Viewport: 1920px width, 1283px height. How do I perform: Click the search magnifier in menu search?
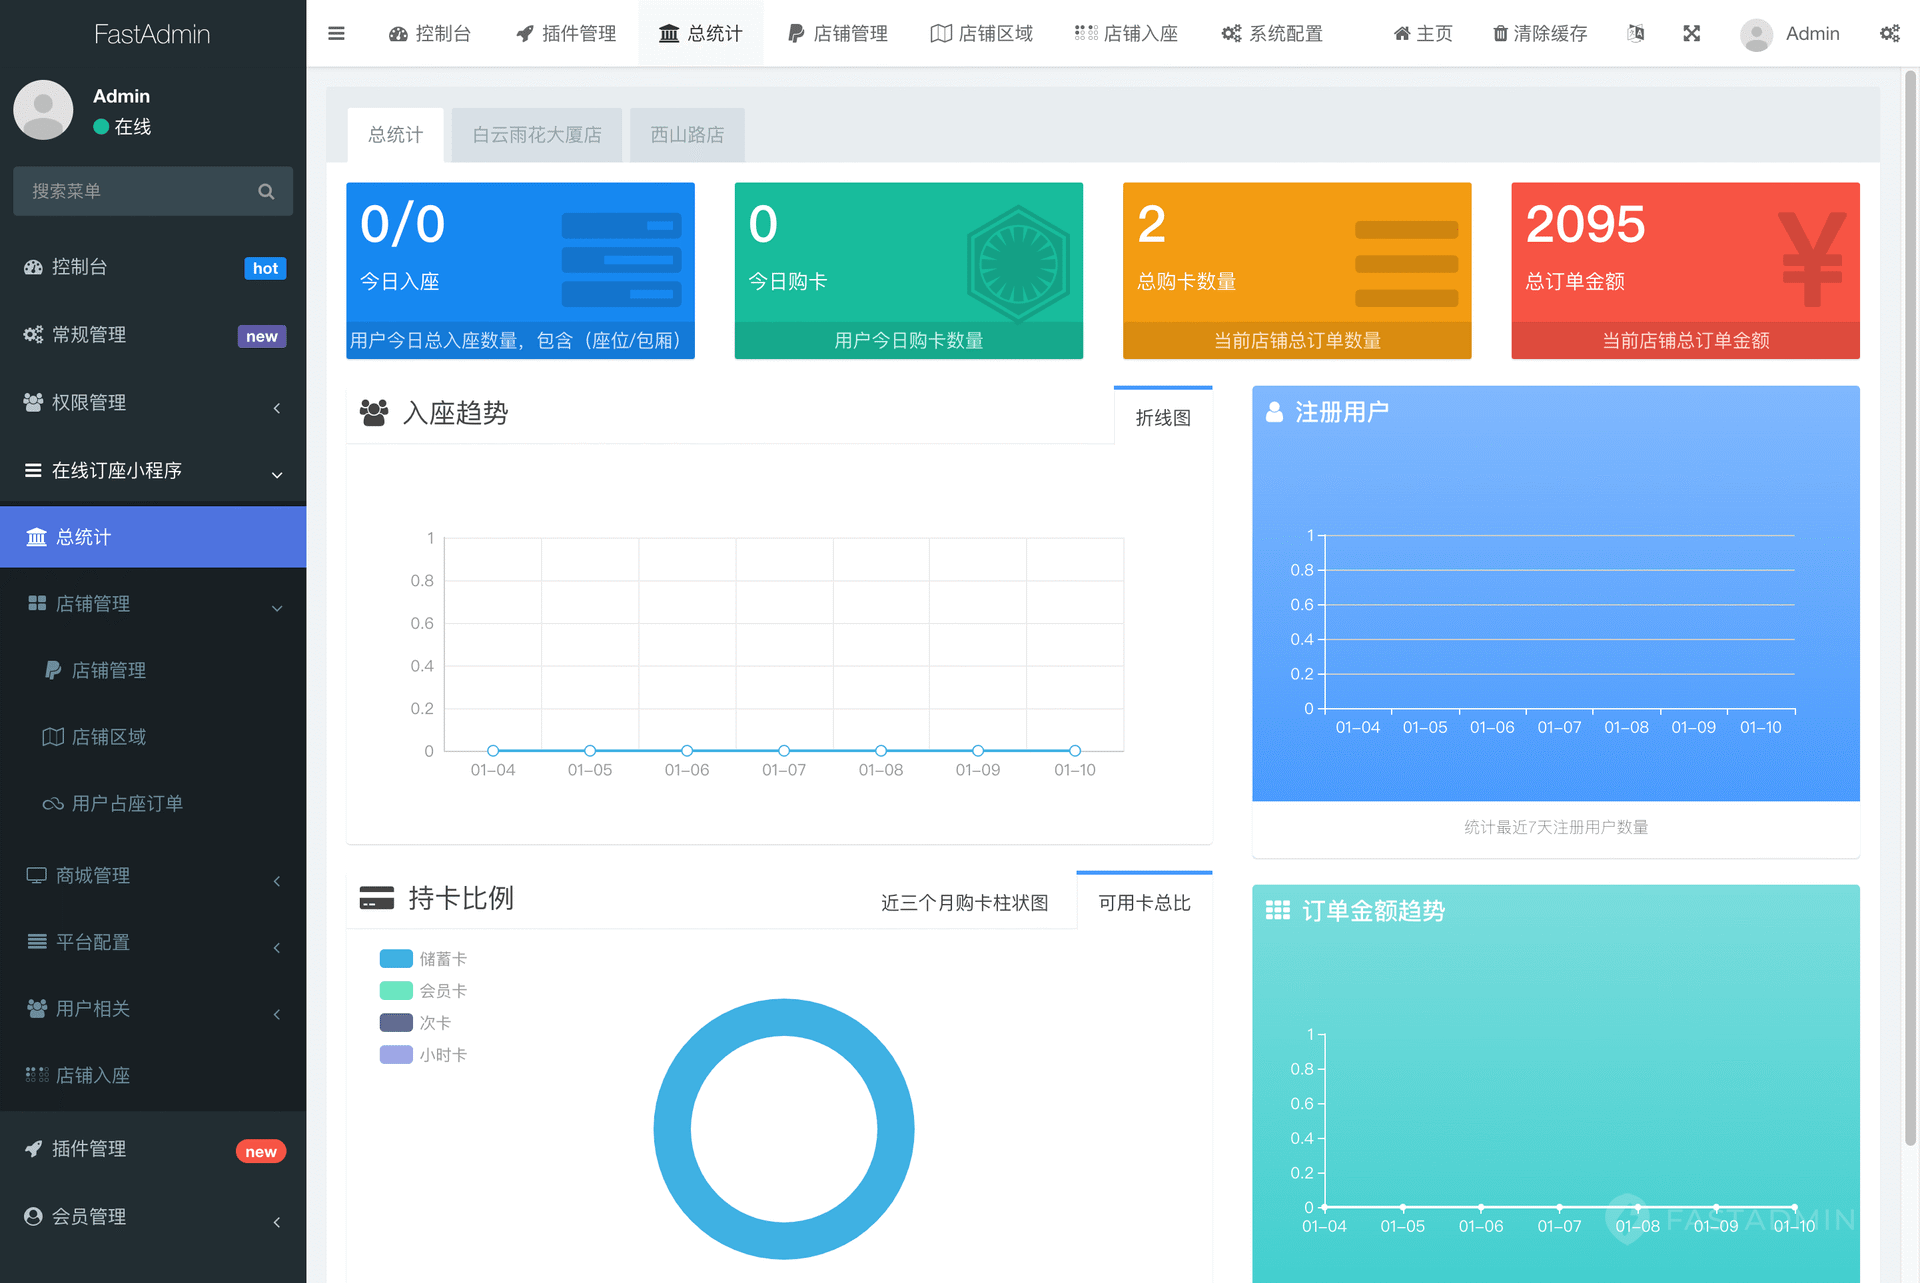(266, 191)
